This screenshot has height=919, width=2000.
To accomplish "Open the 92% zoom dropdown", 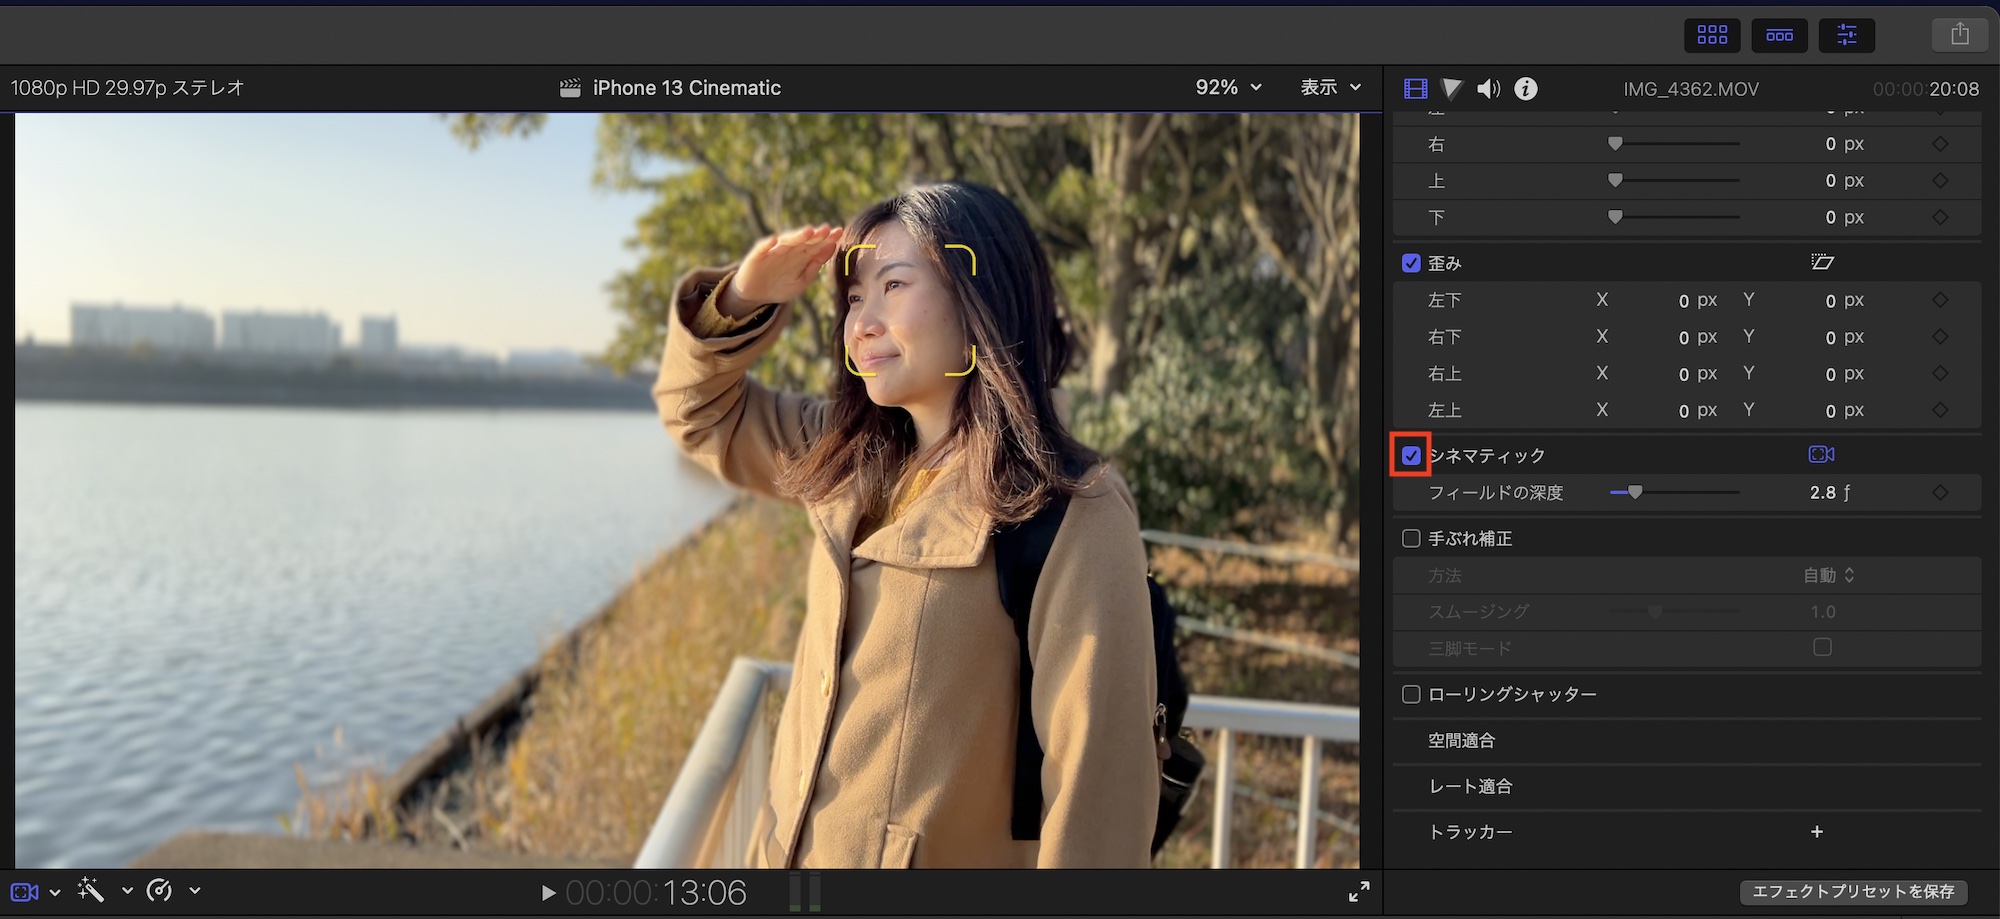I will point(1228,88).
